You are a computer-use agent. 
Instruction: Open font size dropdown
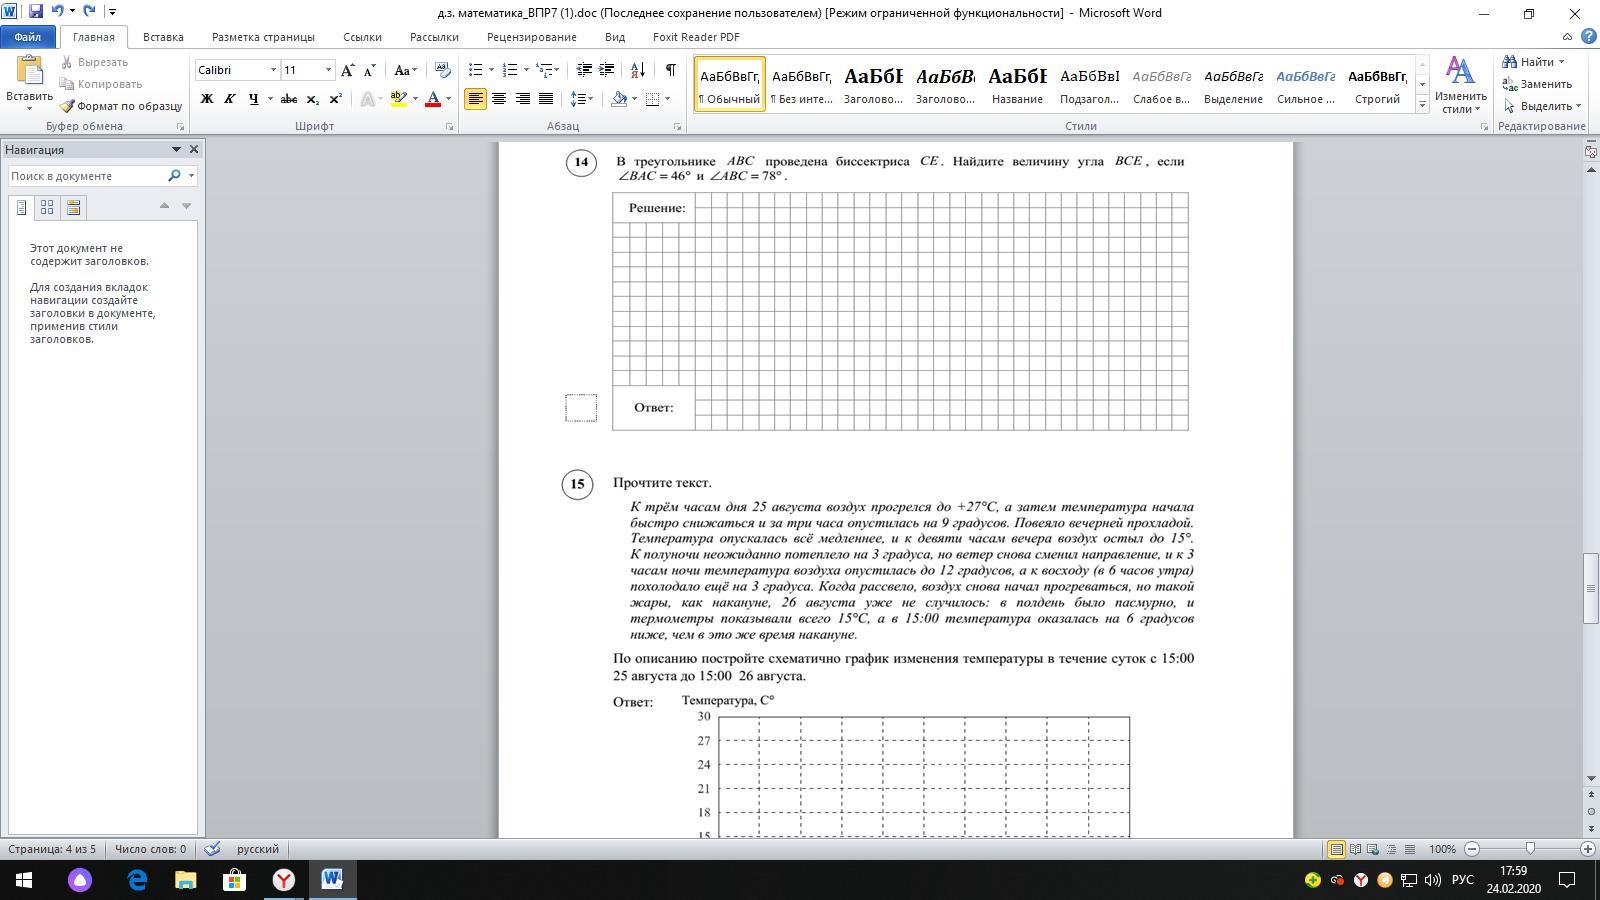pyautogui.click(x=328, y=70)
